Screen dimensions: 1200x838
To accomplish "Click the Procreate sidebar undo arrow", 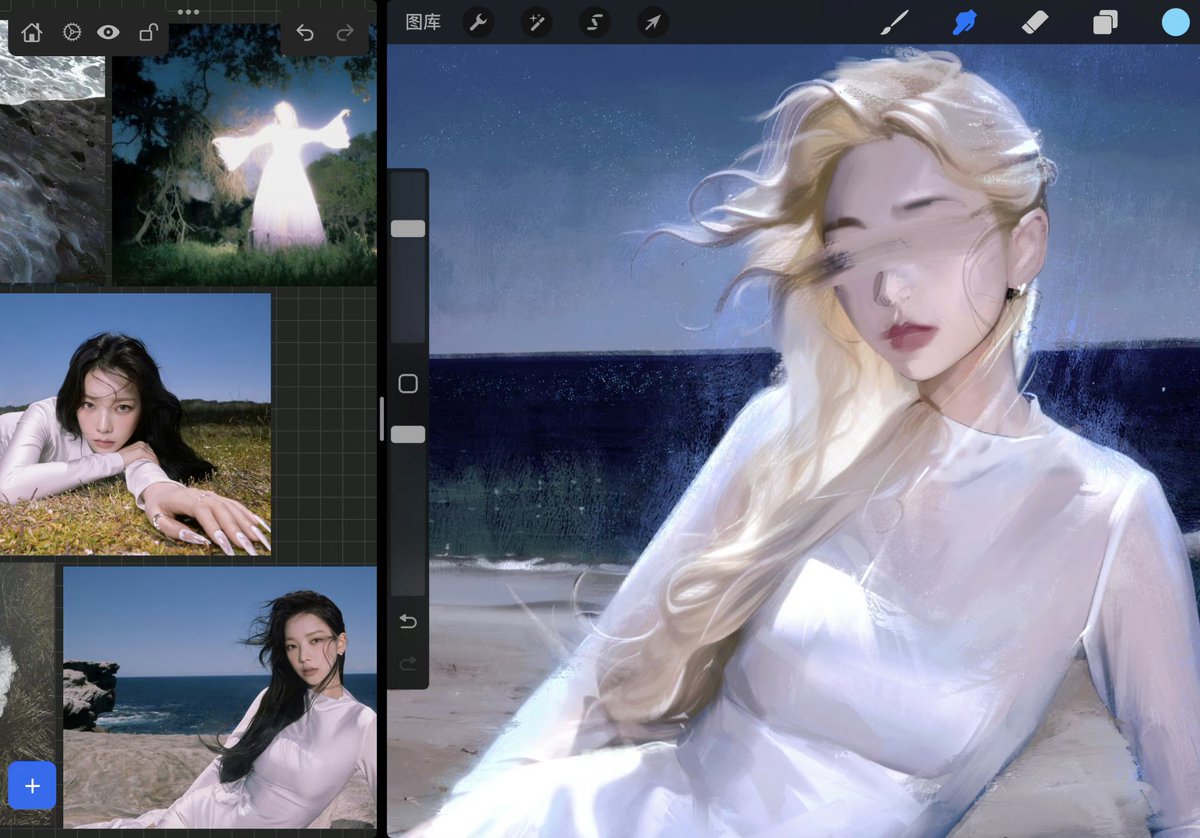I will (408, 622).
